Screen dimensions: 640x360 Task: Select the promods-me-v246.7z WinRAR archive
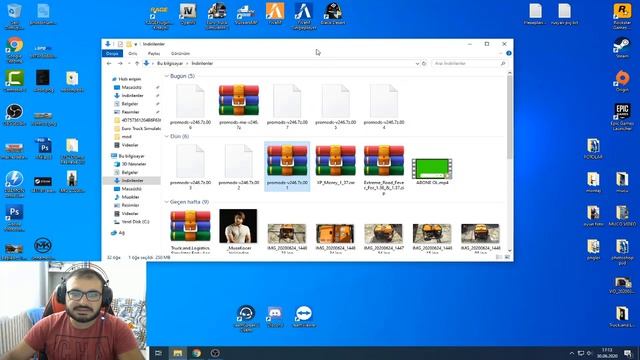(x=239, y=107)
